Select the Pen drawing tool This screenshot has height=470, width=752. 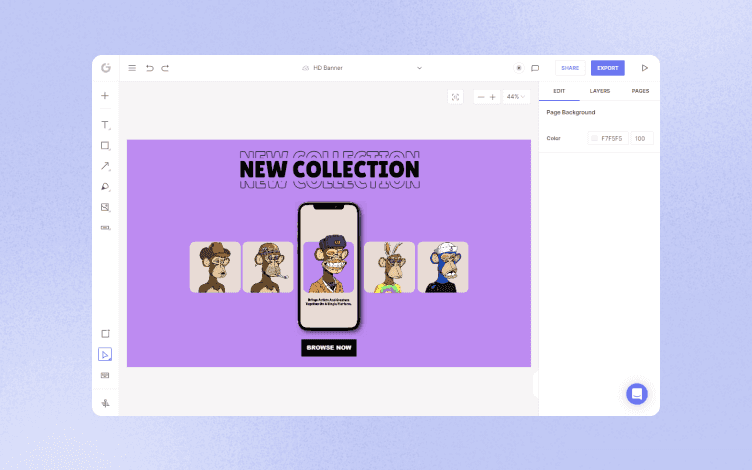coord(105,187)
